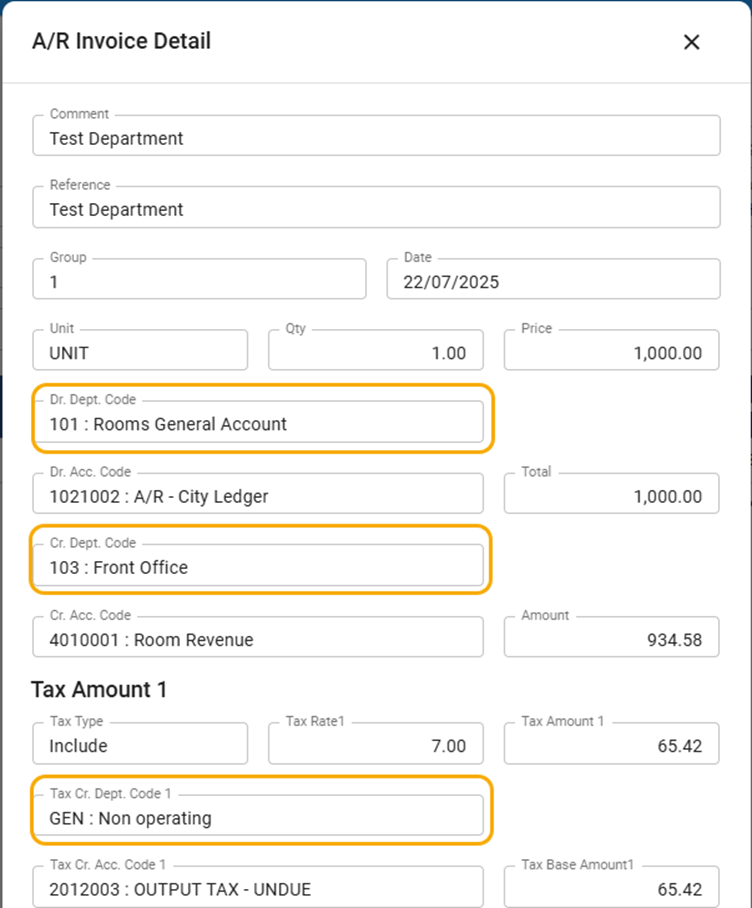Open the Dr. Acc. Code selector

pyautogui.click(x=258, y=495)
